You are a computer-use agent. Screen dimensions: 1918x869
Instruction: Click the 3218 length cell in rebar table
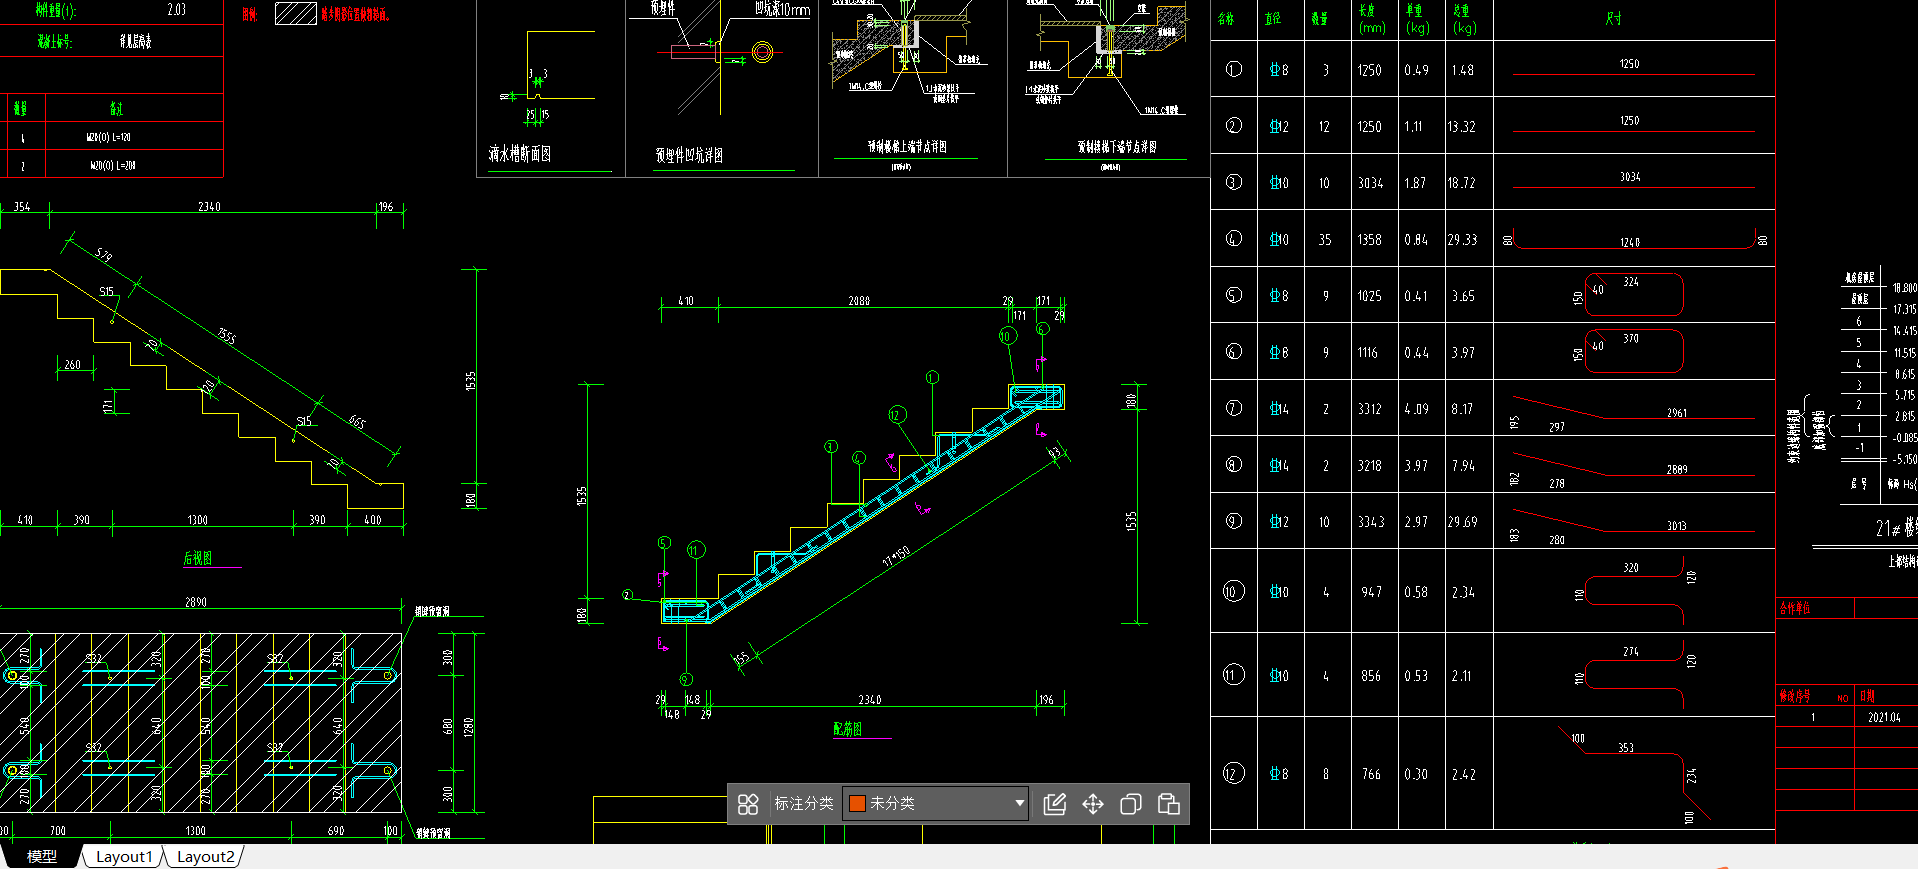pyautogui.click(x=1370, y=466)
